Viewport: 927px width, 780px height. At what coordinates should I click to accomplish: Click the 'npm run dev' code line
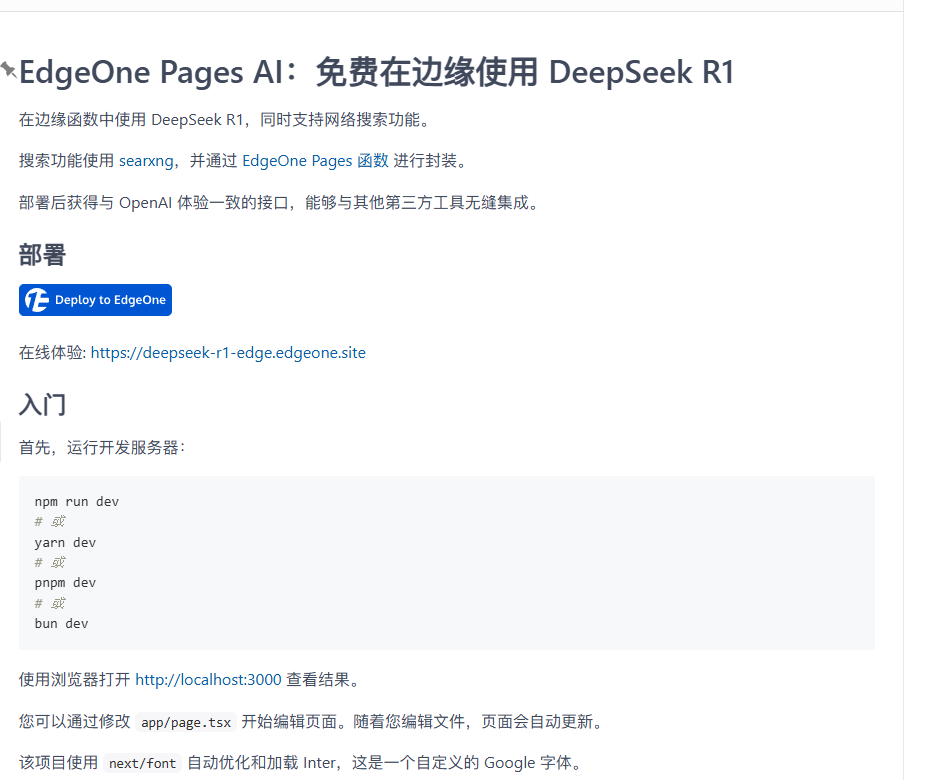pos(77,501)
